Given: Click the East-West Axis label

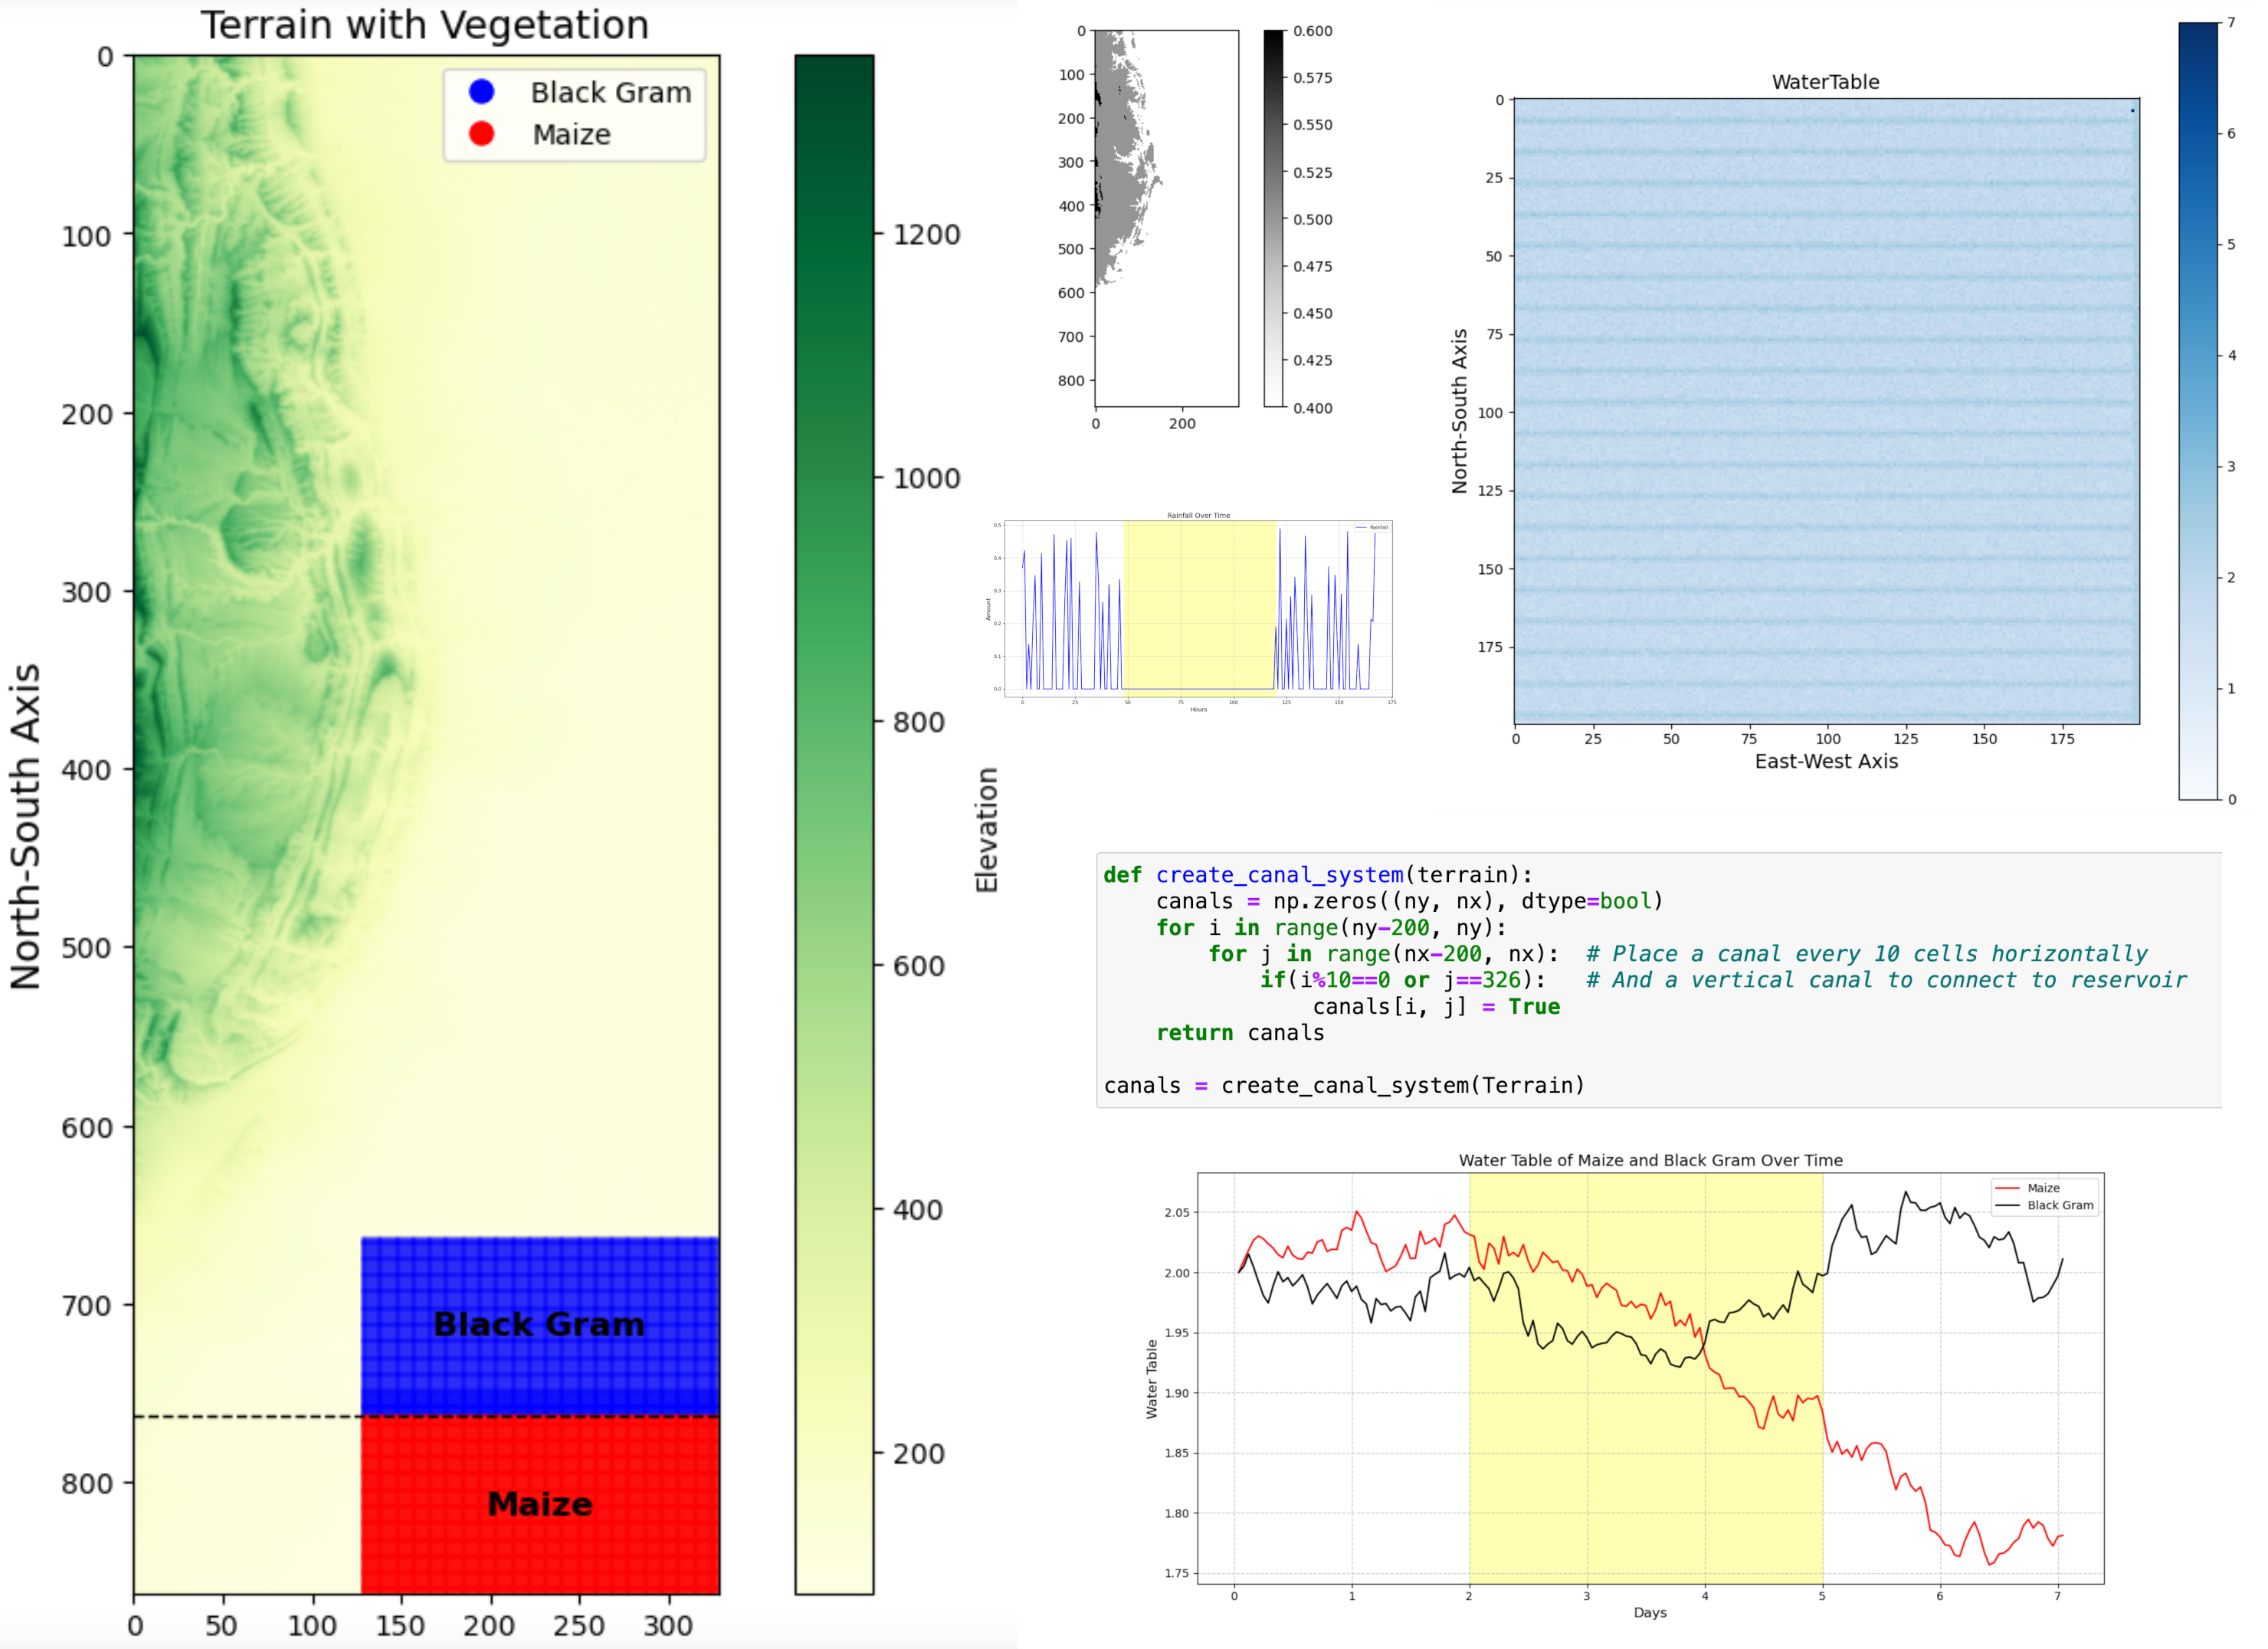Looking at the screenshot, I should [x=1826, y=762].
